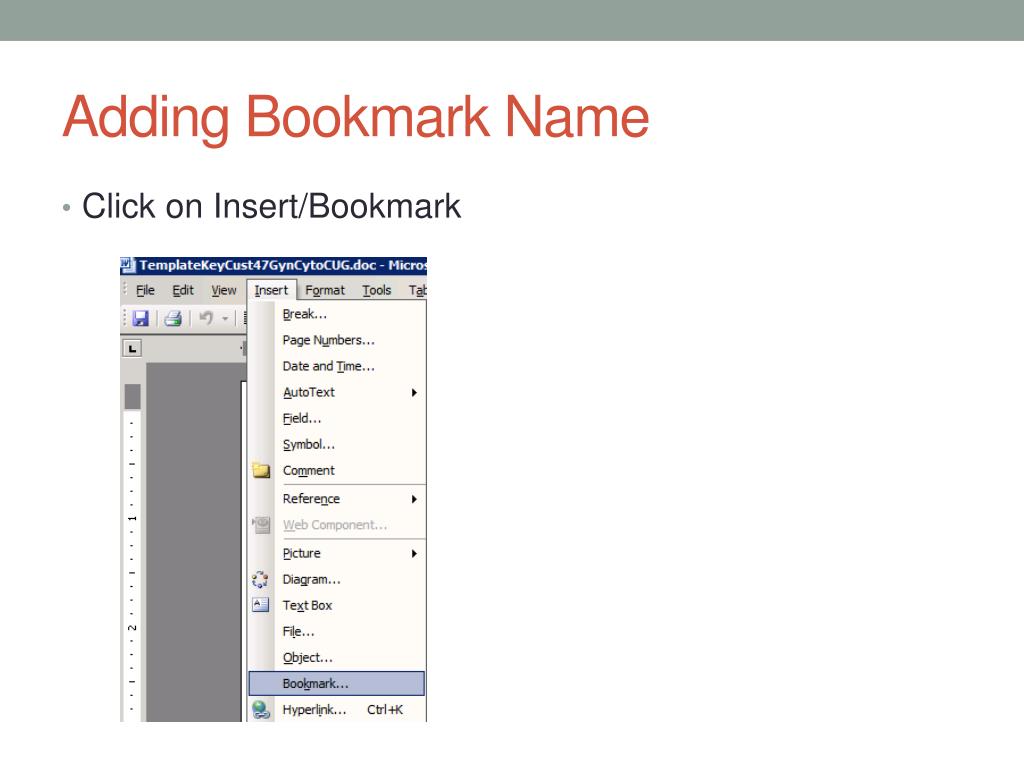Select the AutoText menu item
The image size is (1024, 768).
pyautogui.click(x=337, y=392)
